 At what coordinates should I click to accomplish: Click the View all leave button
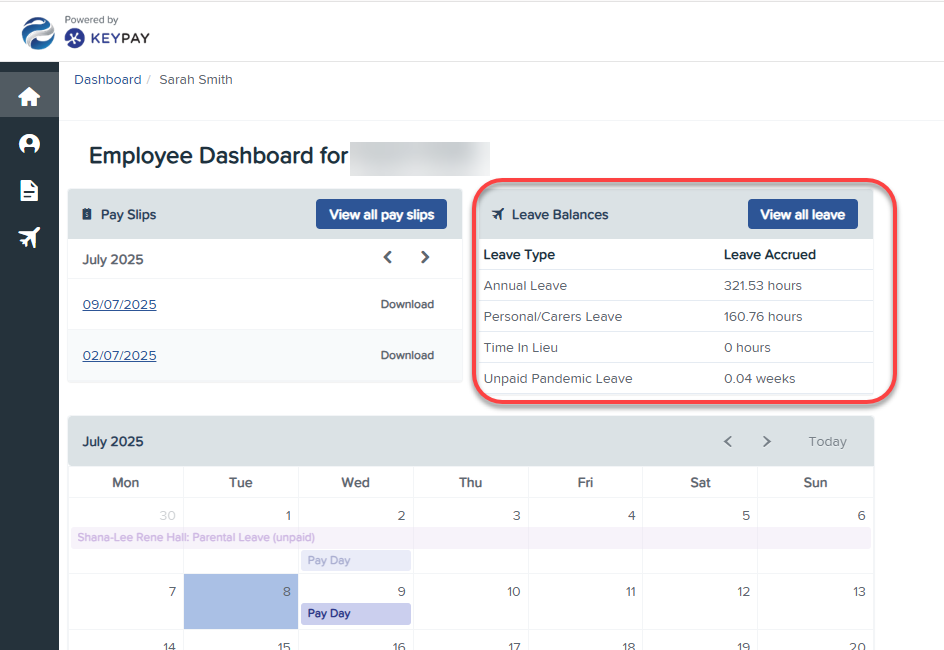802,215
